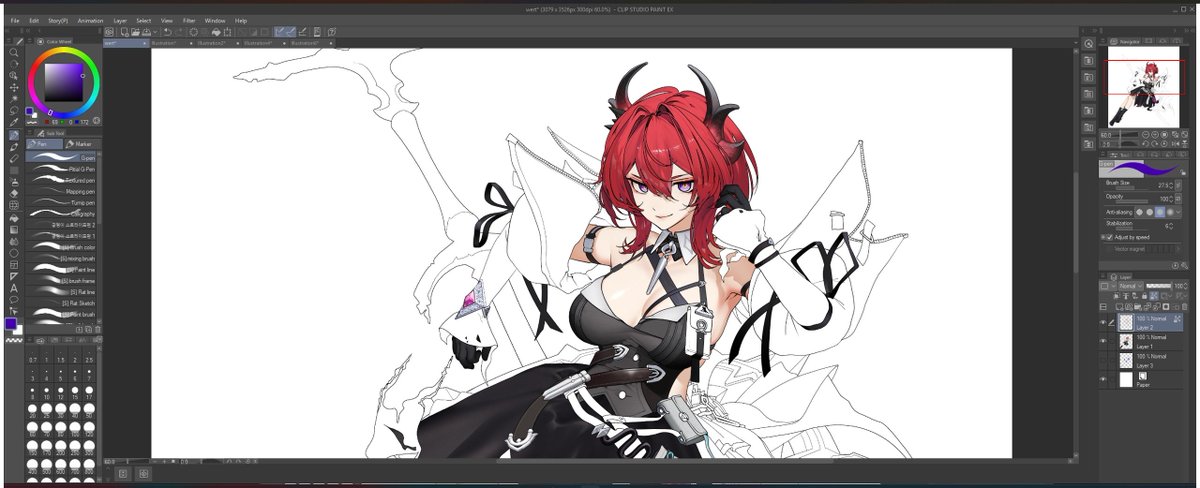Open the Layer menu
The image size is (1200, 488).
coord(120,20)
